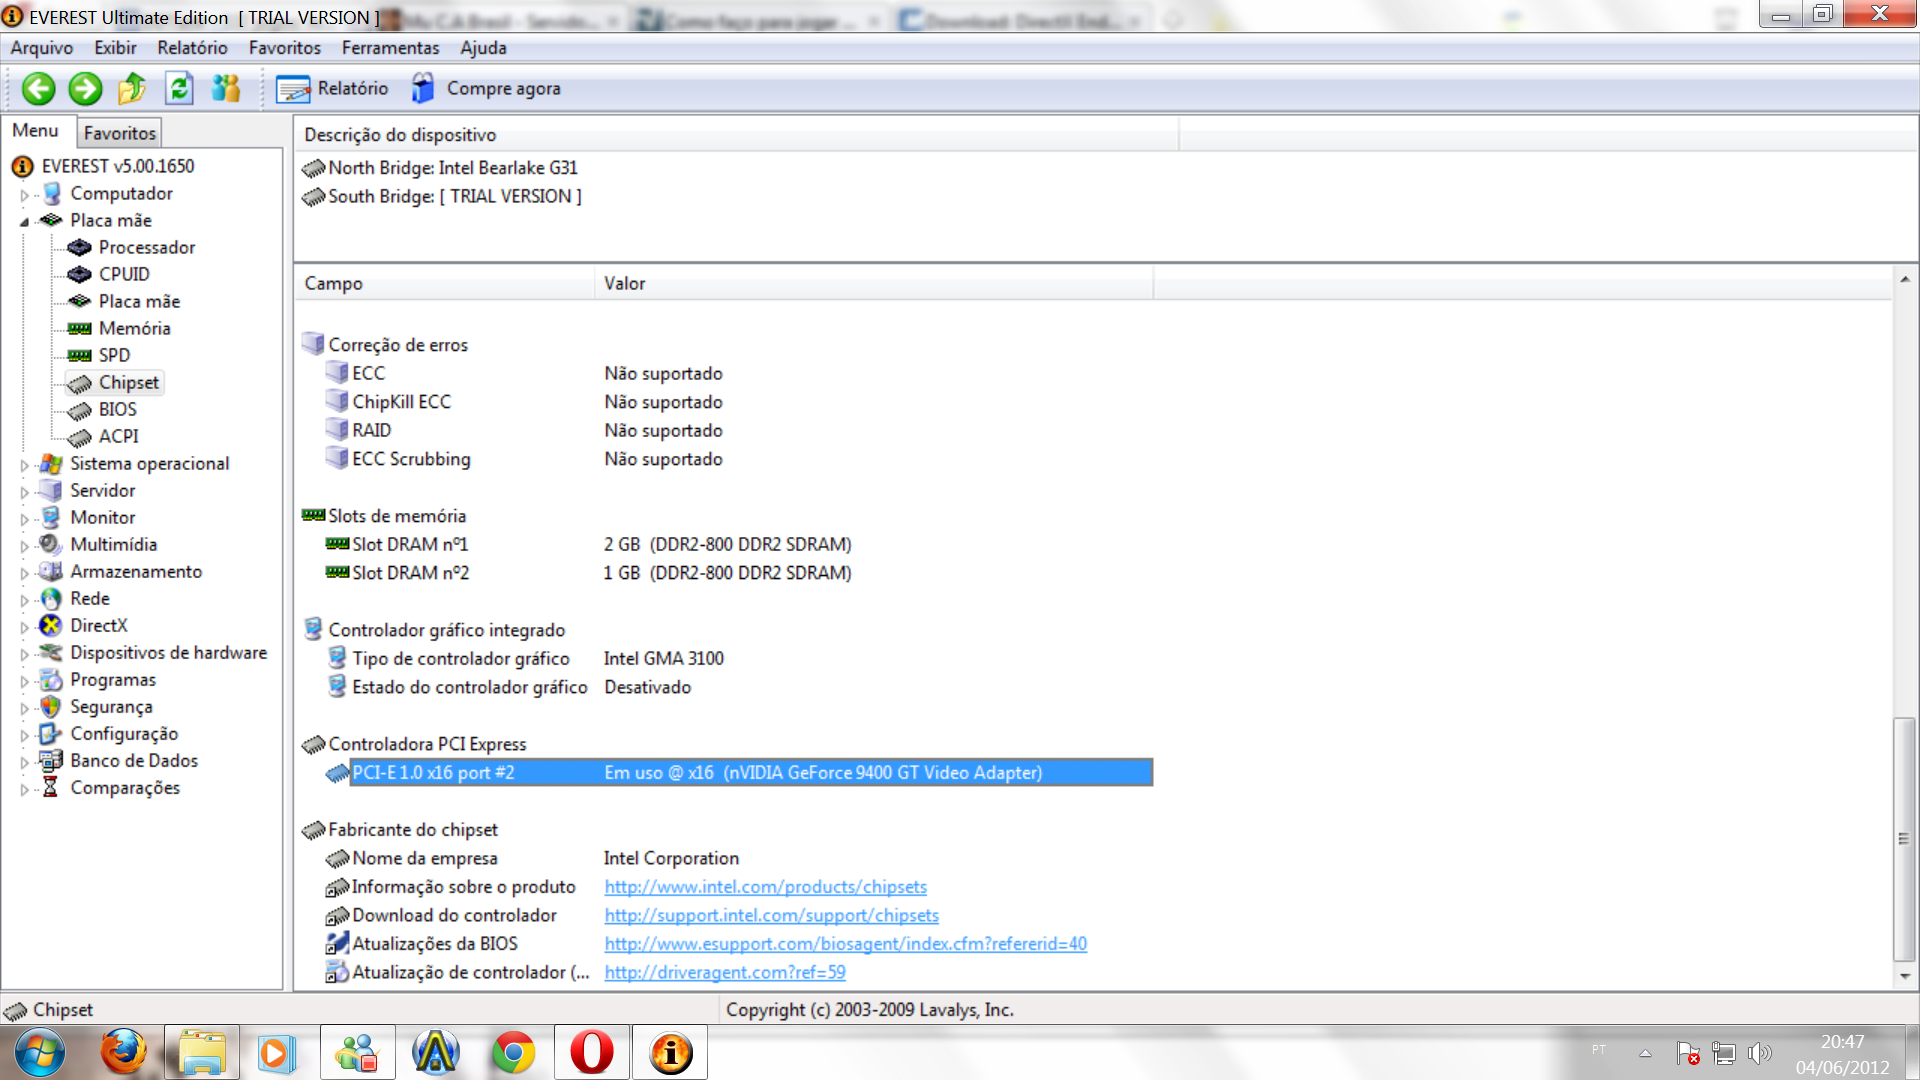Click the Relatório report toolbar button
This screenshot has height=1080, width=1920.
click(333, 89)
